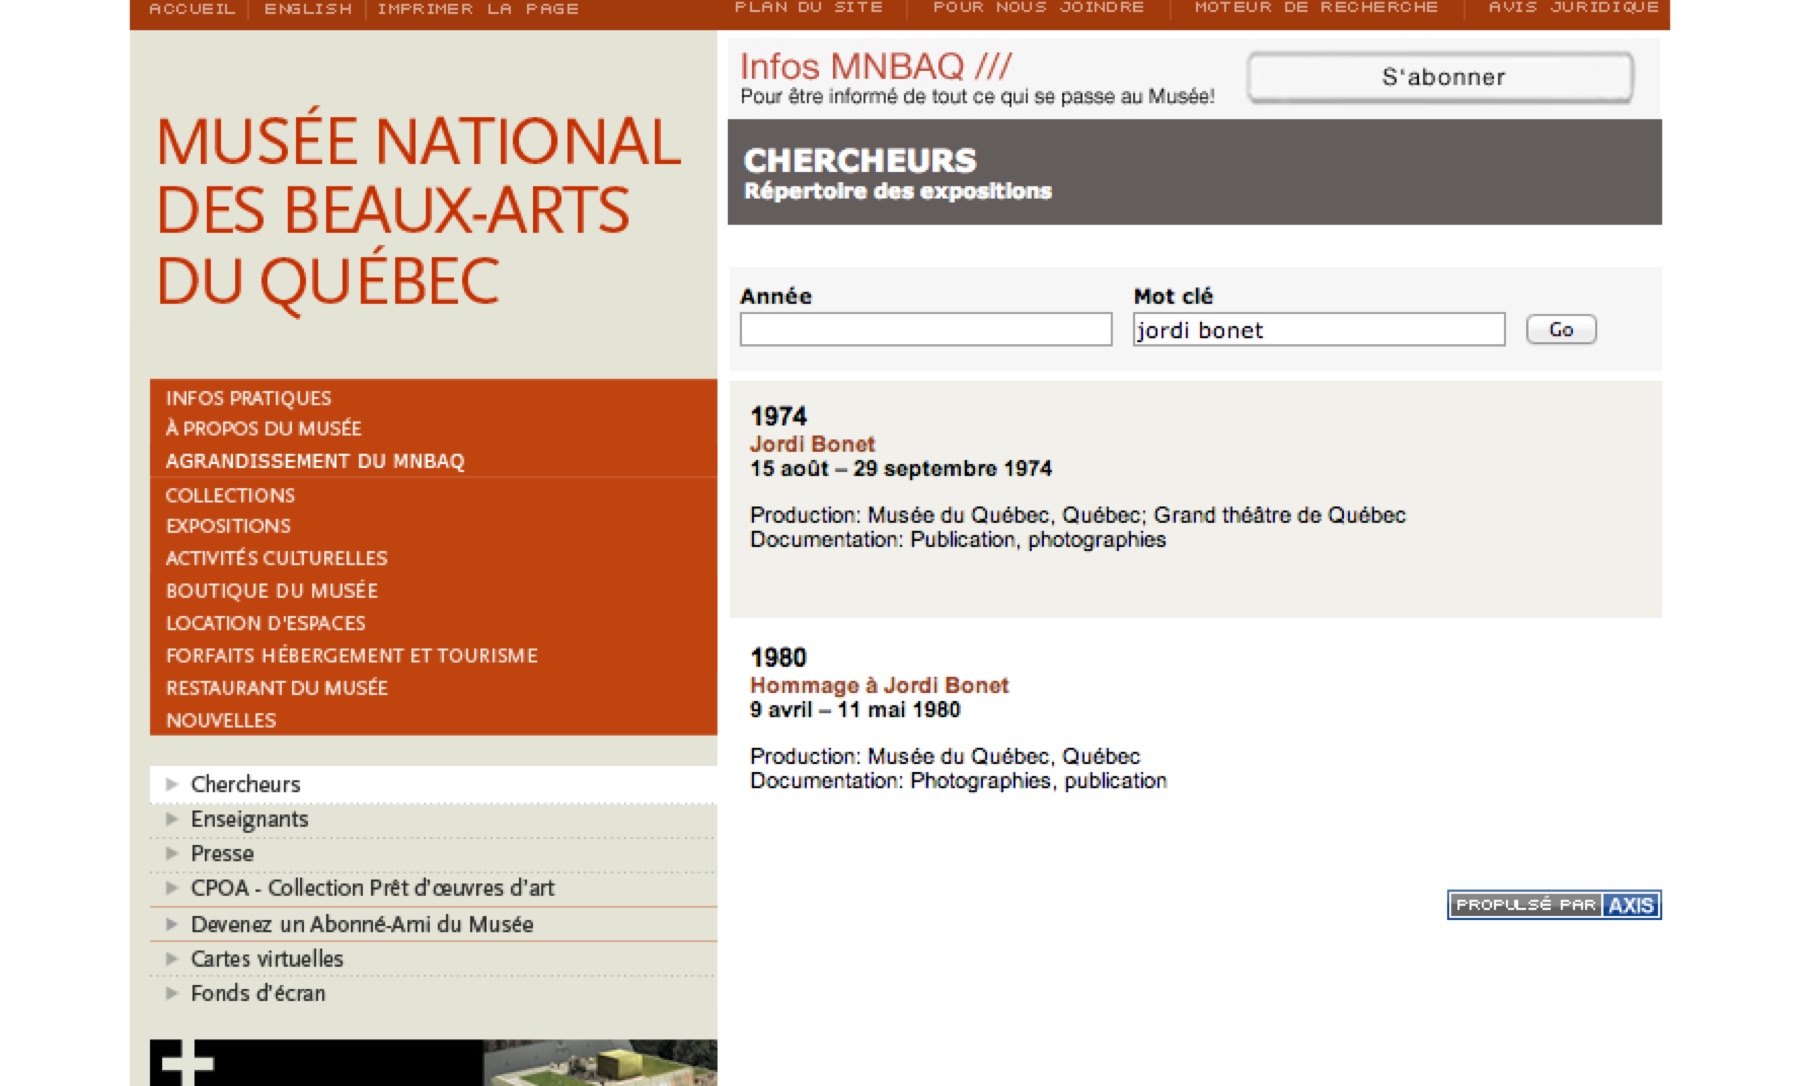The image size is (1800, 1086).
Task: Click the building thumbnail on the bottom banner
Action: 600,1063
